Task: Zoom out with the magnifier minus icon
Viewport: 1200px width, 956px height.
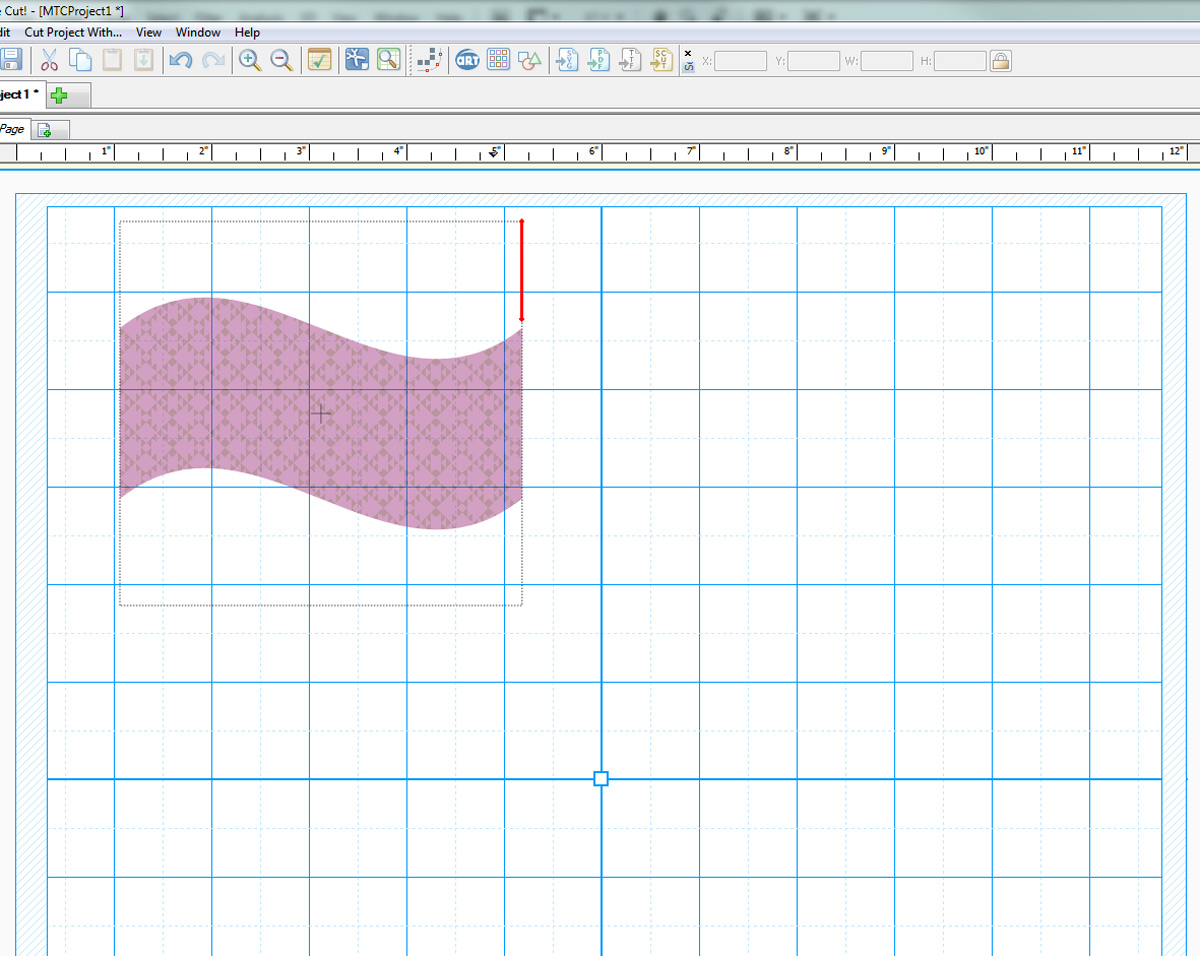Action: pyautogui.click(x=282, y=60)
